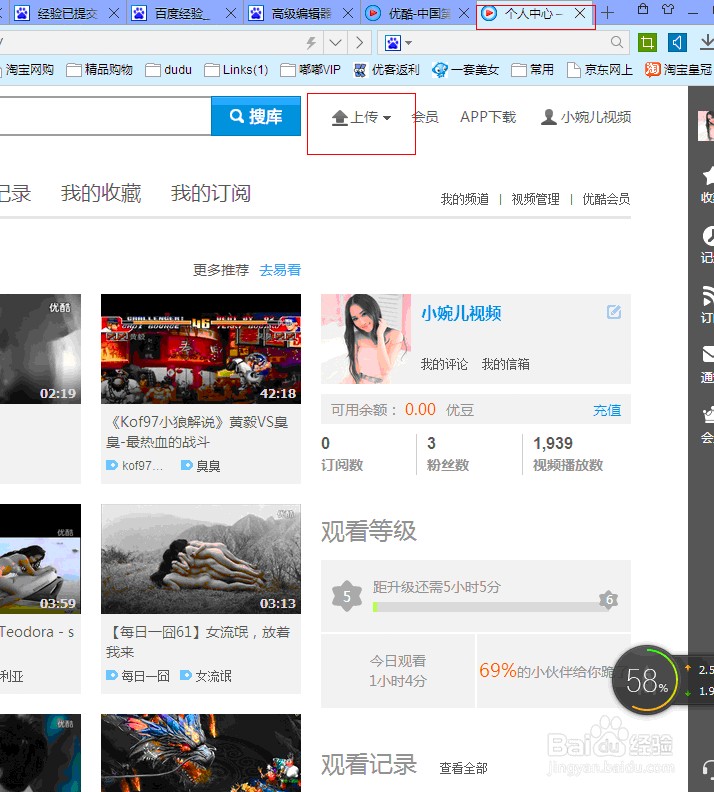This screenshot has height=792, width=714.
Task: Click the 去易看 recommendation link
Action: coord(280,270)
